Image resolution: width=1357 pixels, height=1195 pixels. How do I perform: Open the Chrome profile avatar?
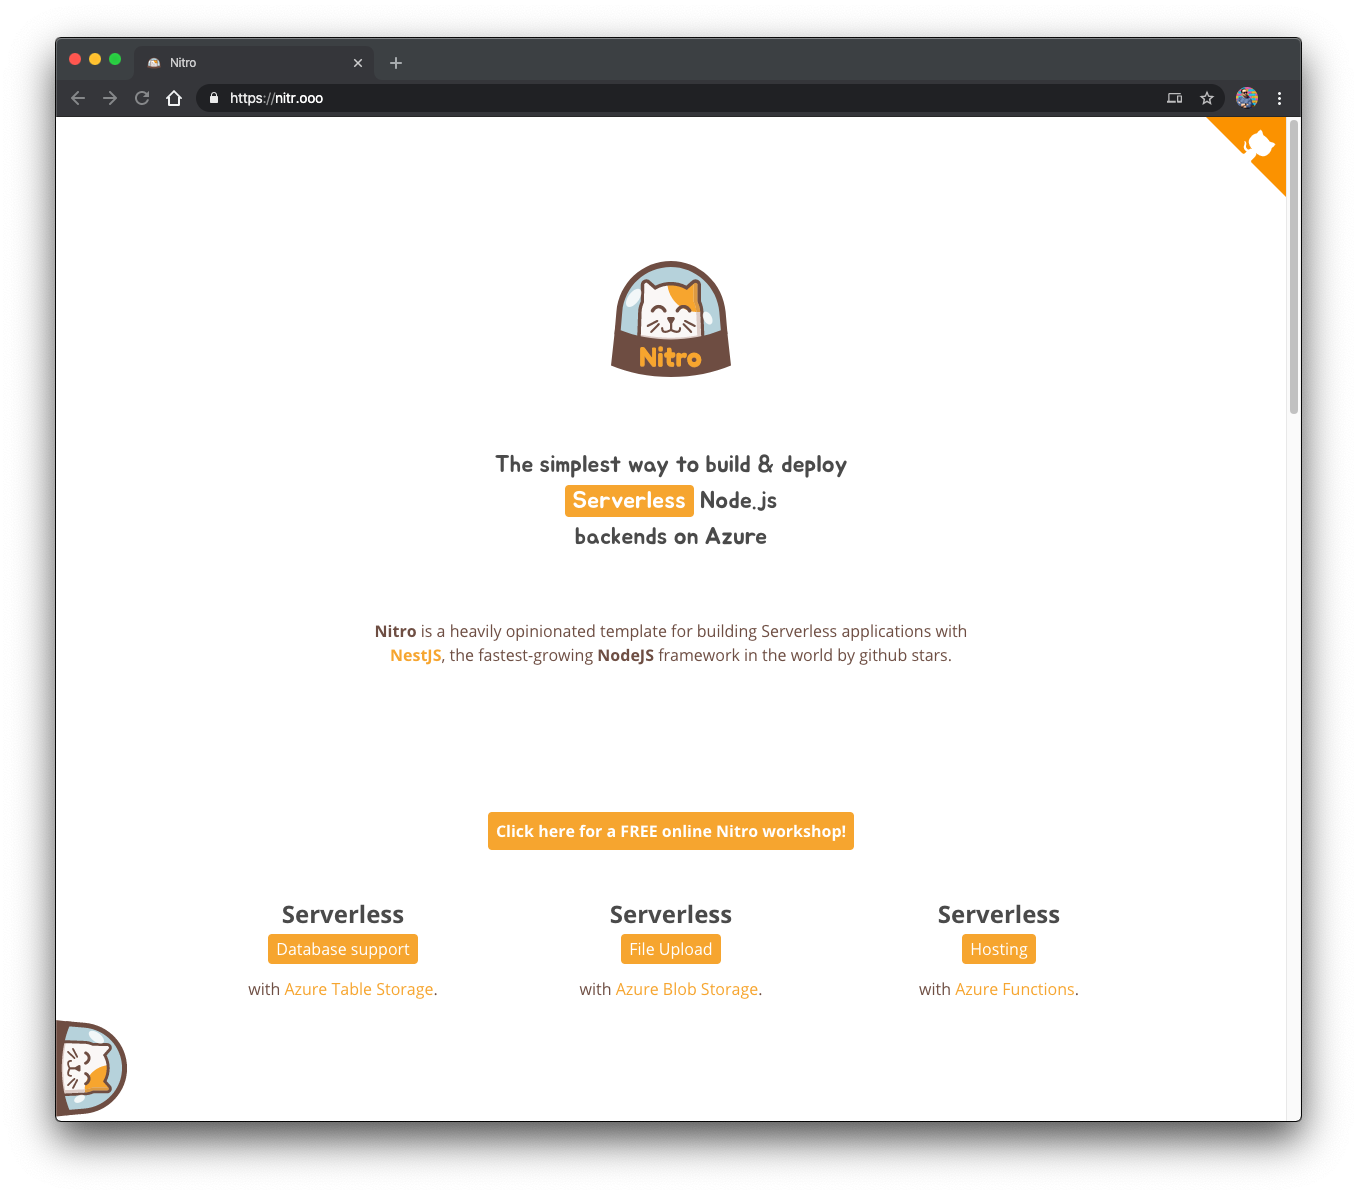tap(1247, 98)
